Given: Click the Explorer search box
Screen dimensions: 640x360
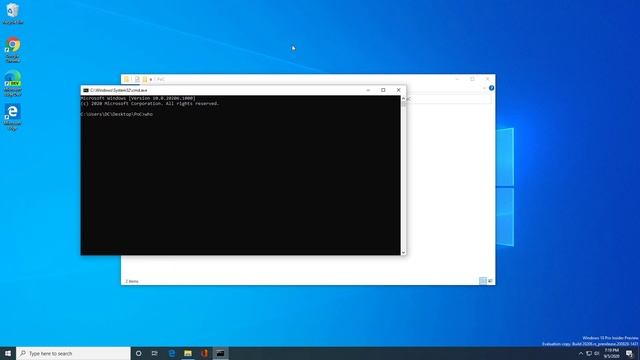Looking at the screenshot, I should [x=449, y=99].
